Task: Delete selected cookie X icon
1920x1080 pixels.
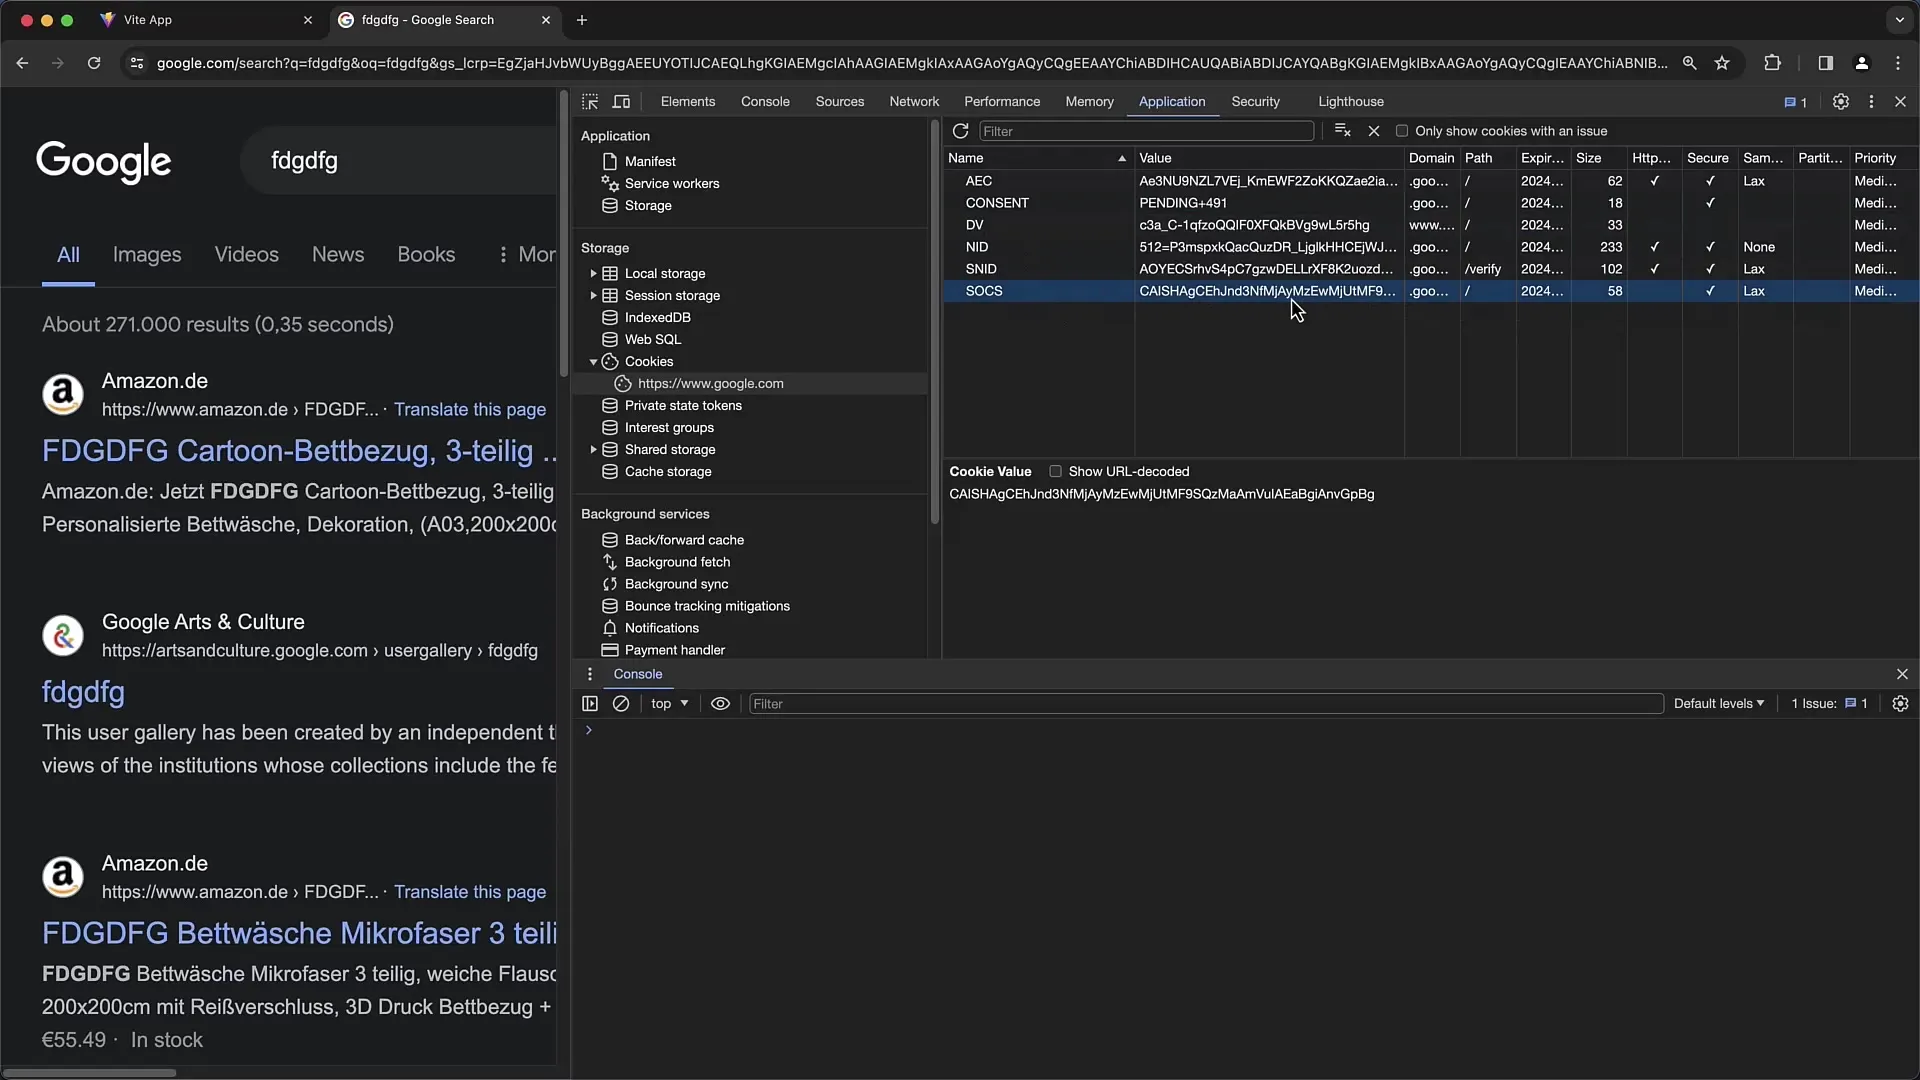Action: (x=1374, y=131)
